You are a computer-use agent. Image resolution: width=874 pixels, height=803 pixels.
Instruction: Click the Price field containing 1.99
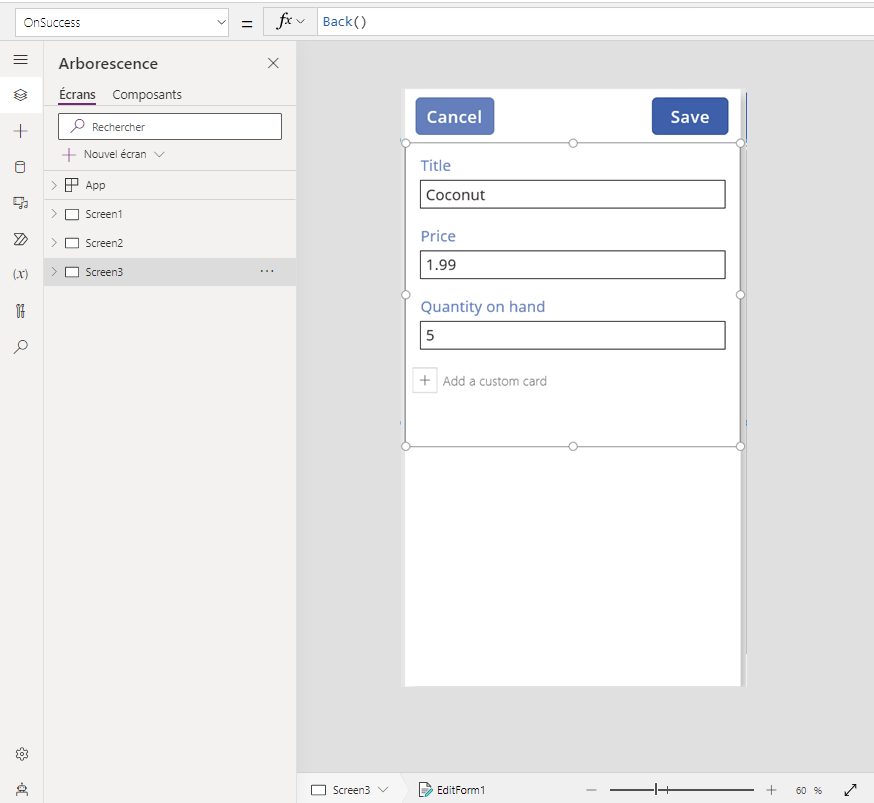572,265
